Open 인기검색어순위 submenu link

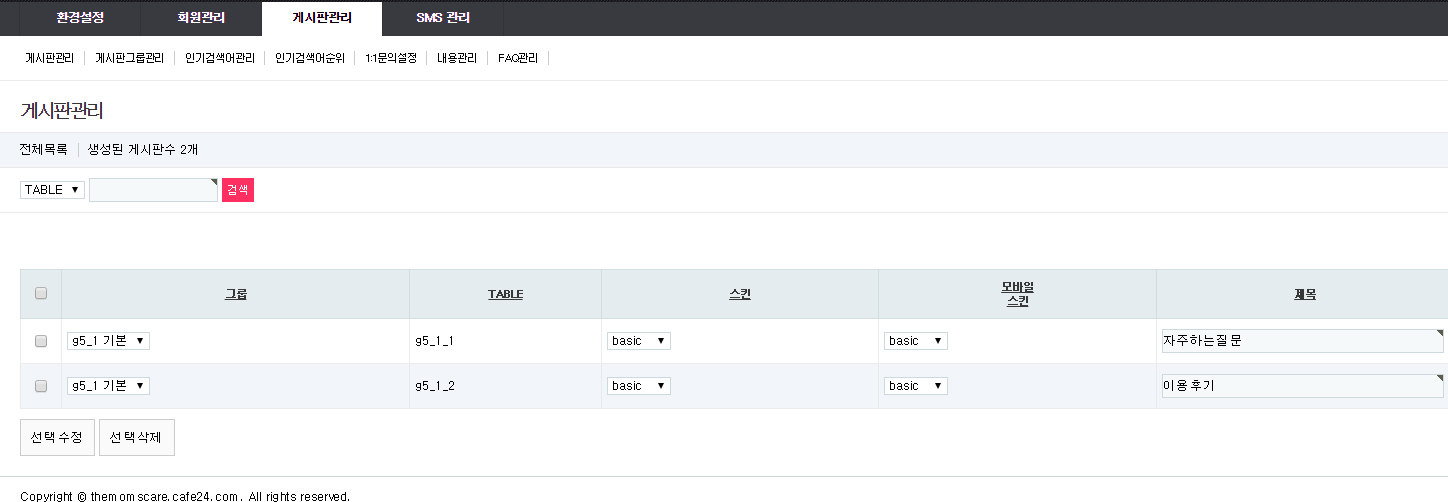(310, 58)
